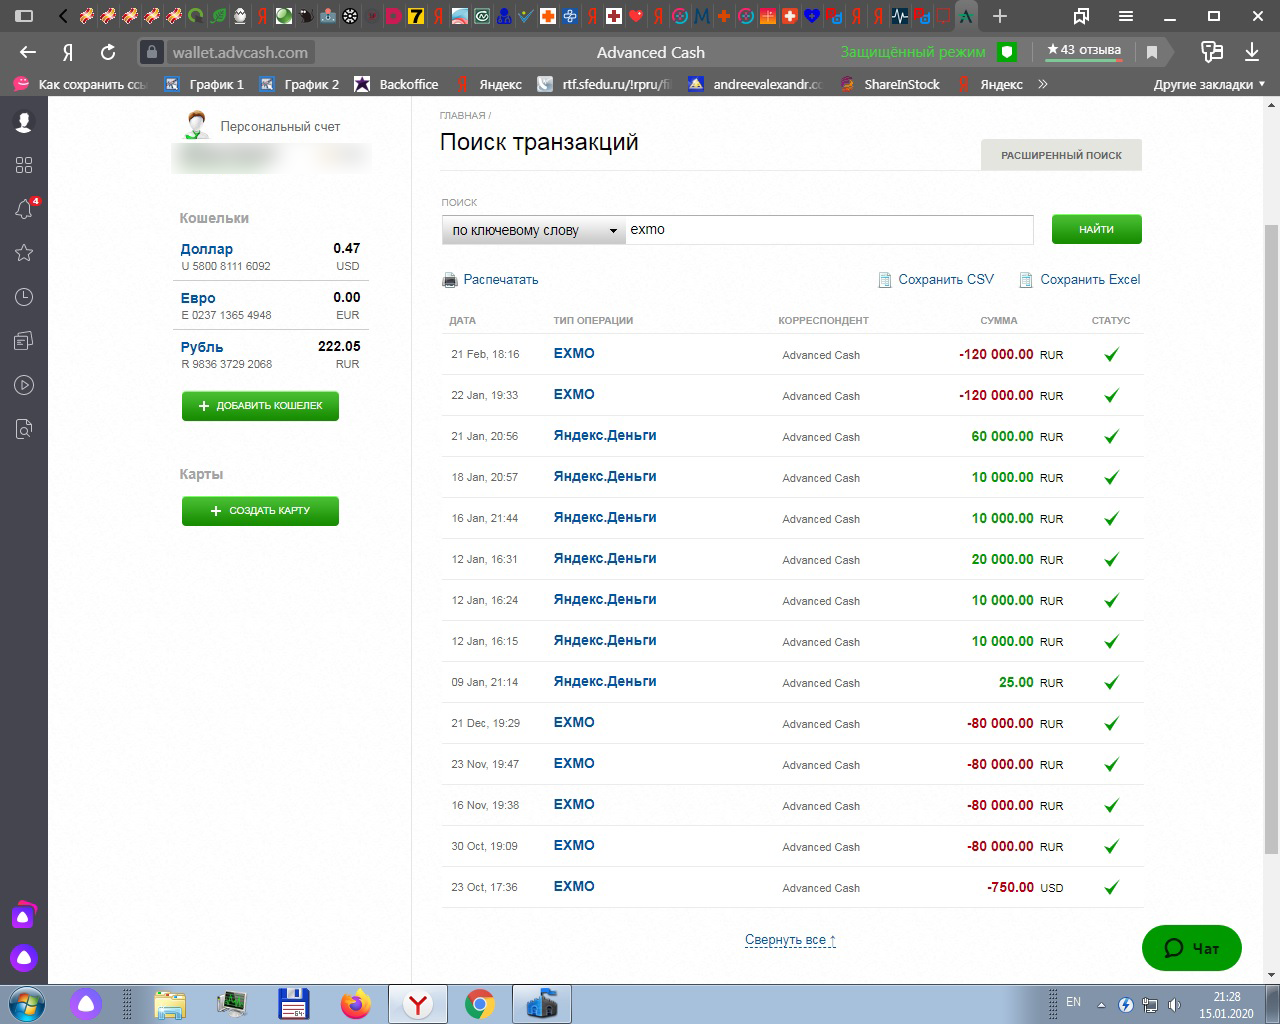The image size is (1288, 1029).
Task: Open the 'Backoffice' bookmark
Action: [397, 84]
